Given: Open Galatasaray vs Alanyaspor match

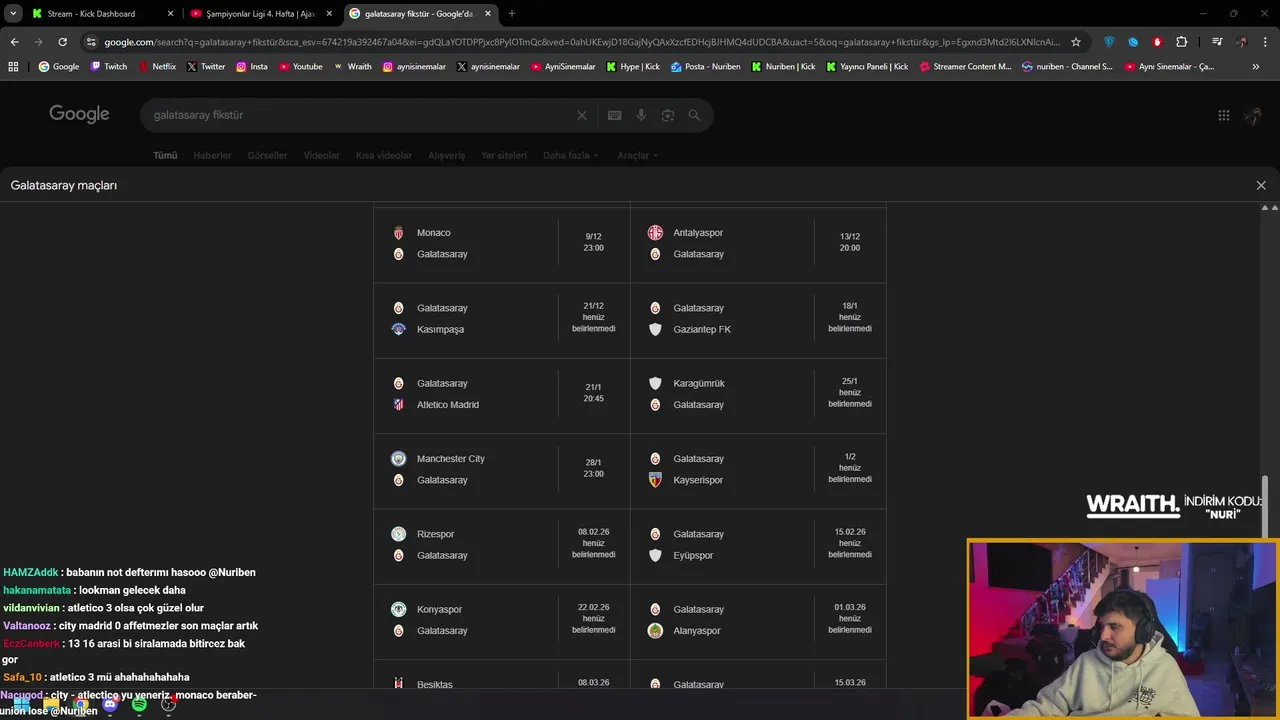Looking at the screenshot, I should tap(758, 621).
